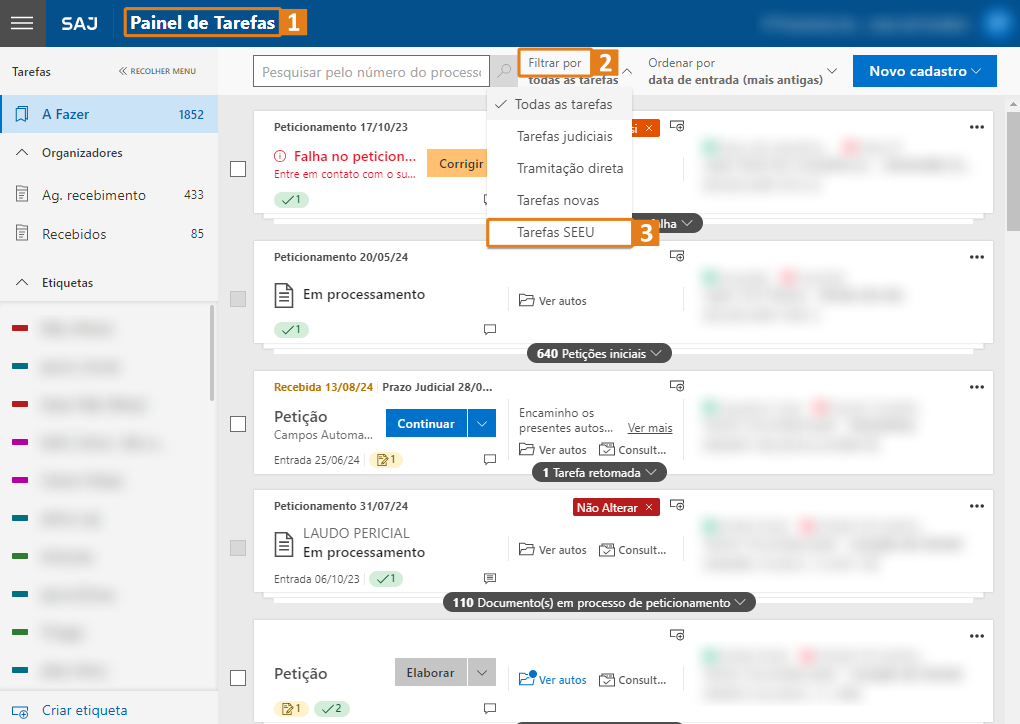Select Tarefas SEEU filter option

(556, 232)
